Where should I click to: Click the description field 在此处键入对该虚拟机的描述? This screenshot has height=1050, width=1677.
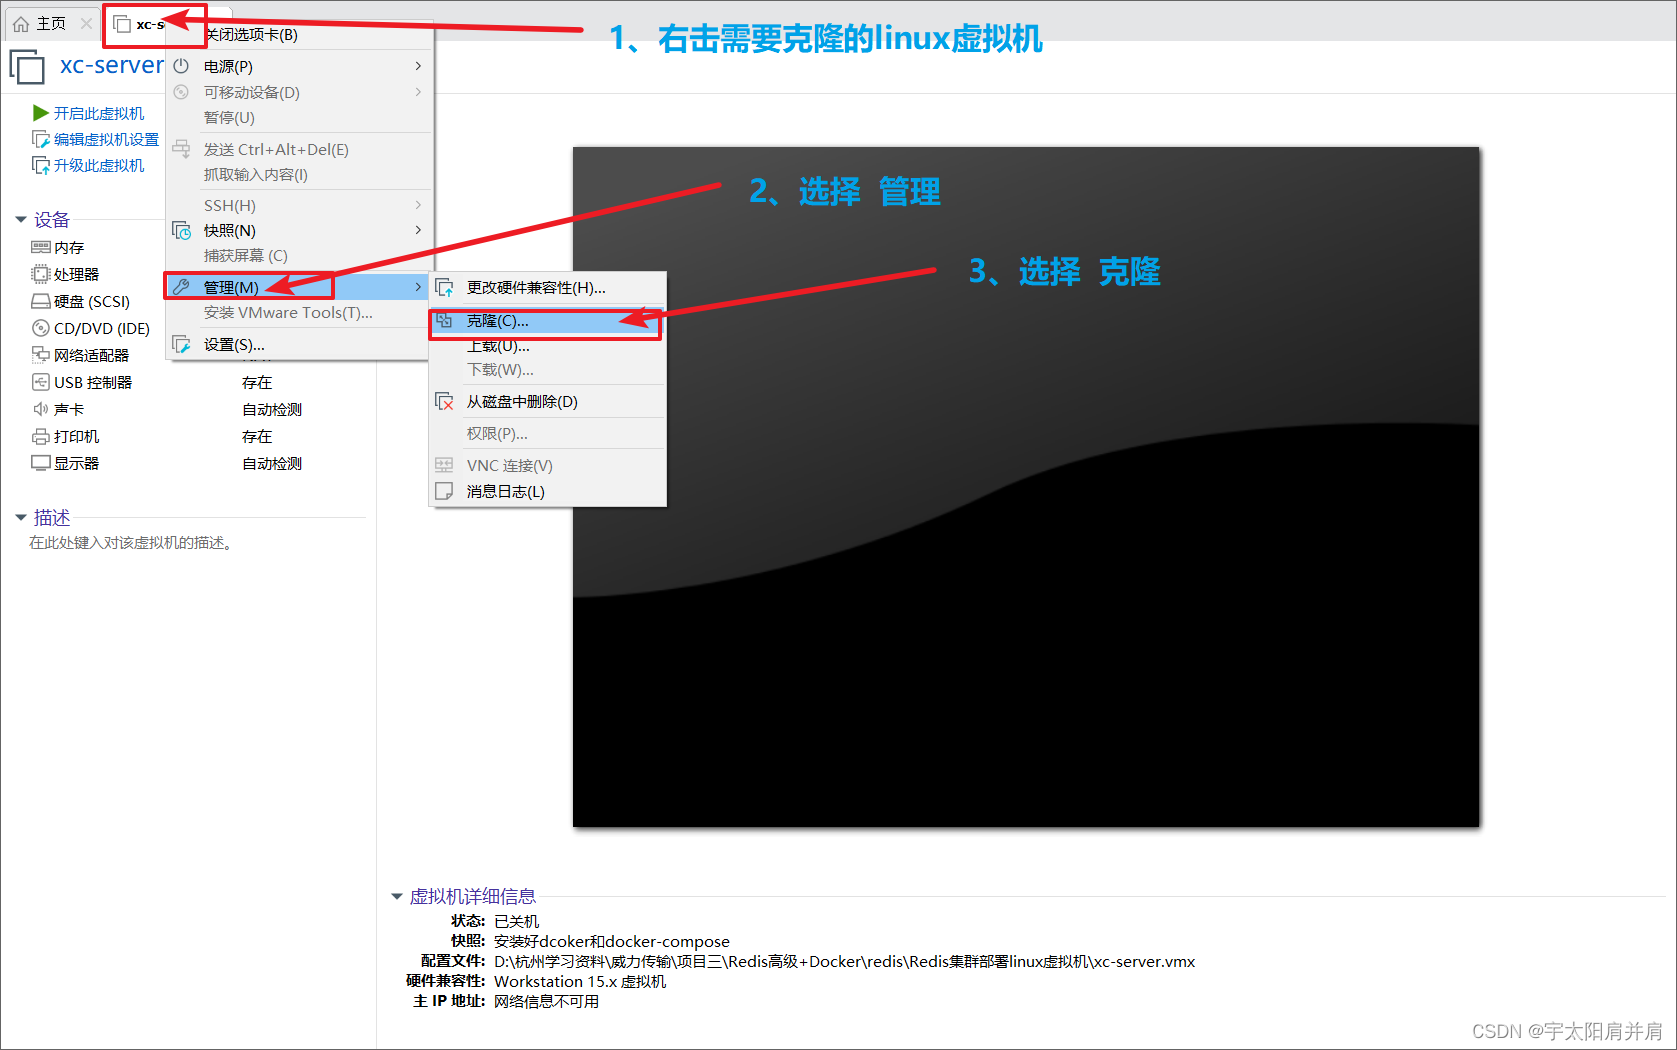pyautogui.click(x=131, y=543)
